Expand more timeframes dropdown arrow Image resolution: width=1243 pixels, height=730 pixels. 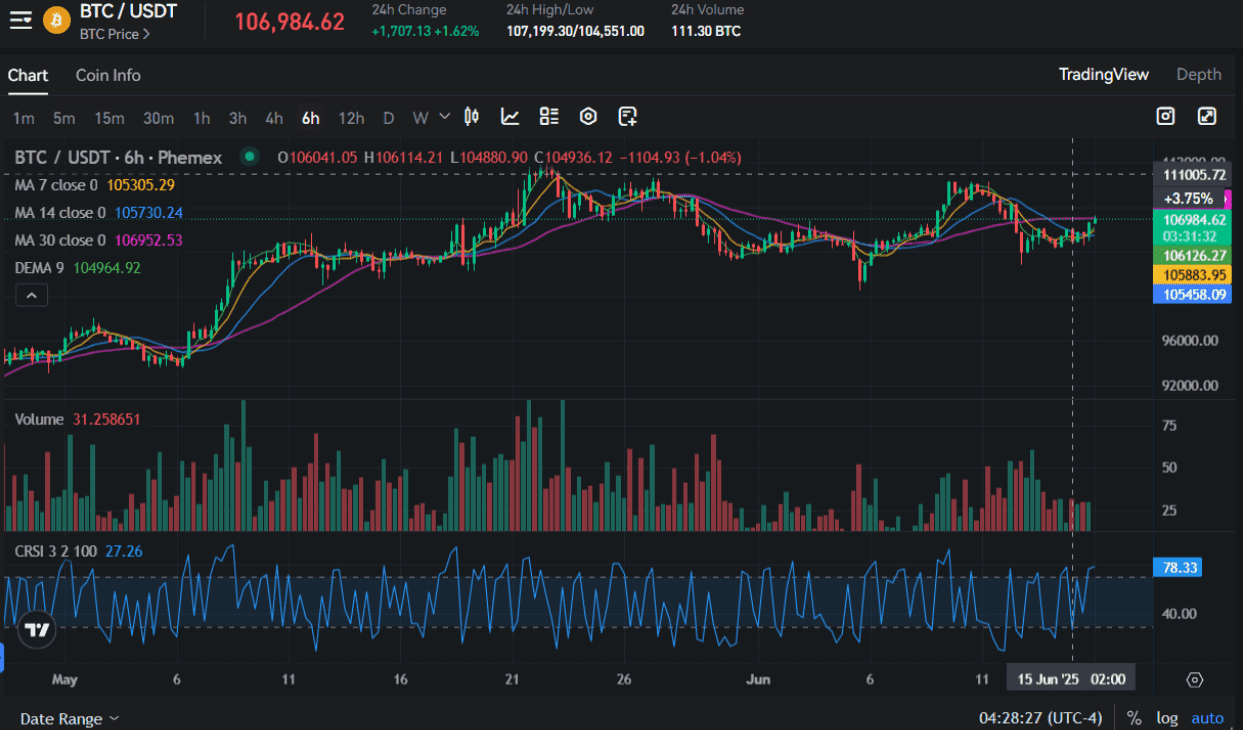pos(444,117)
